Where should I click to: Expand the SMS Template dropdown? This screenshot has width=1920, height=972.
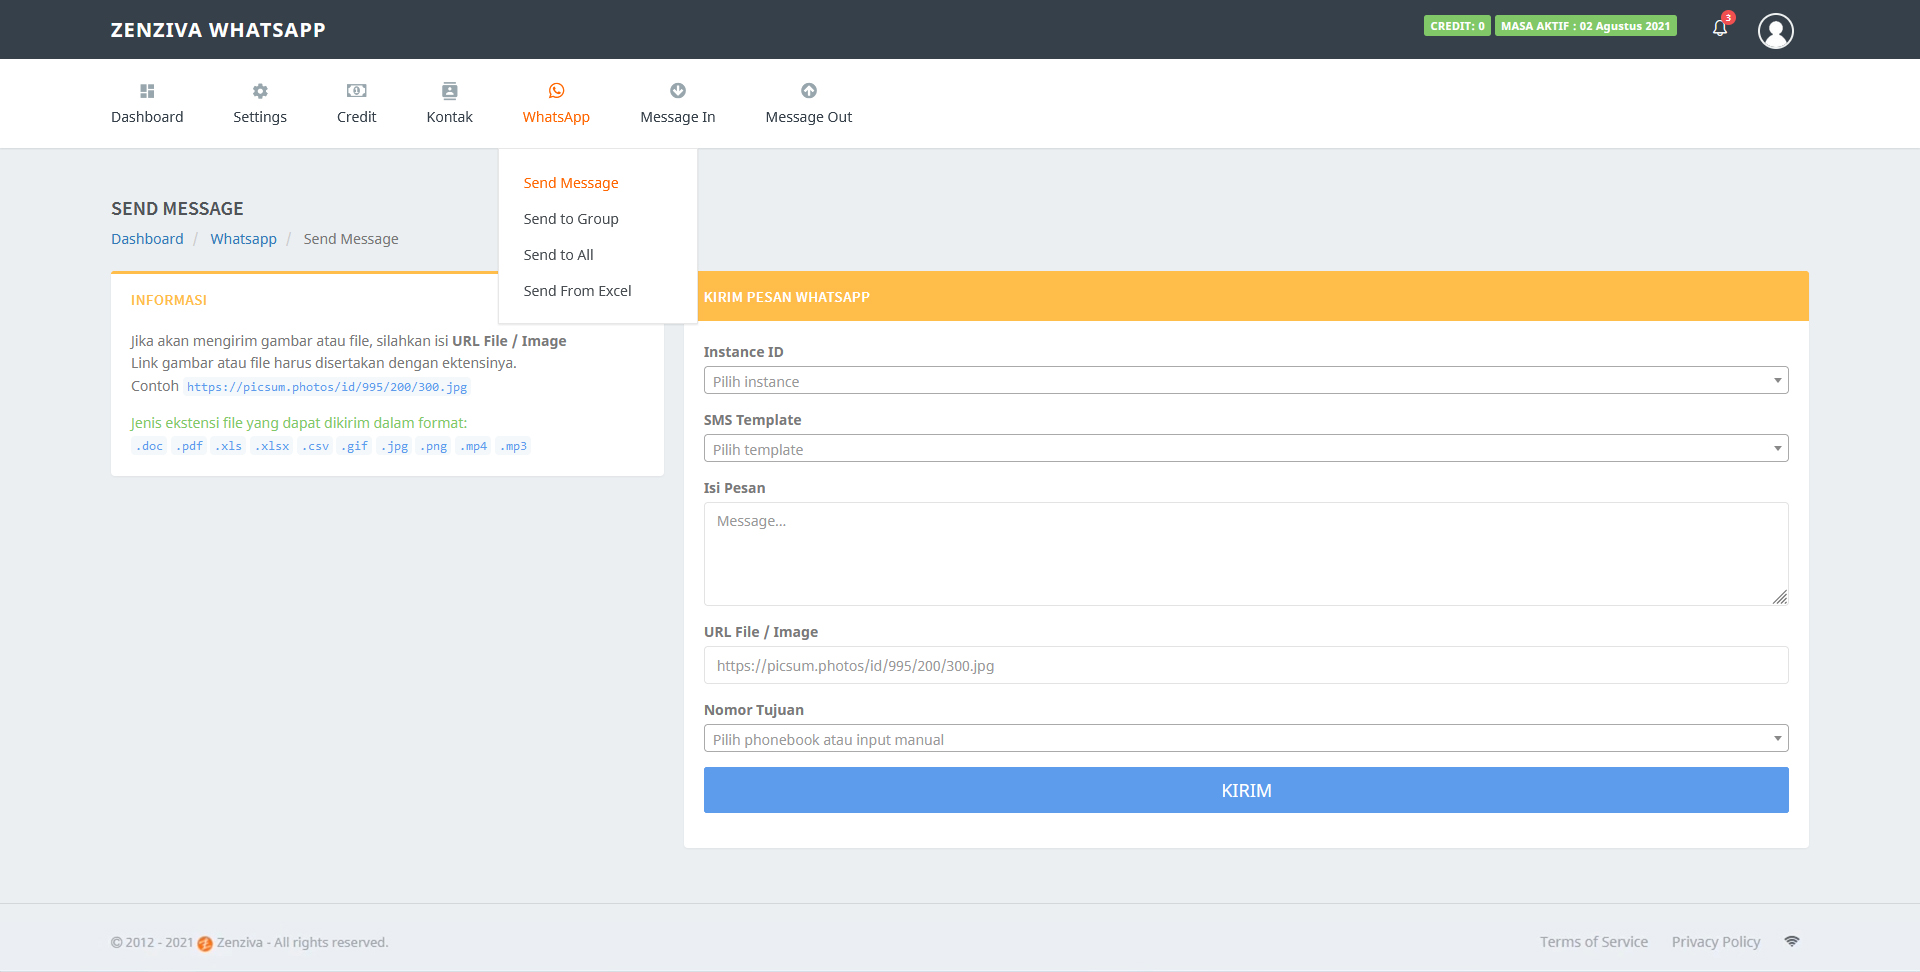coord(1246,449)
